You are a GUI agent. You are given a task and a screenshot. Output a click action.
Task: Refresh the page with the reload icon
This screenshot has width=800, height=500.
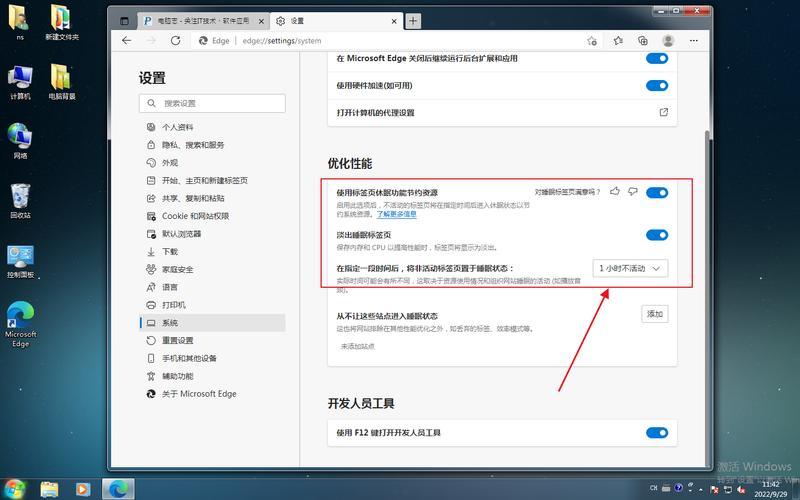(175, 41)
